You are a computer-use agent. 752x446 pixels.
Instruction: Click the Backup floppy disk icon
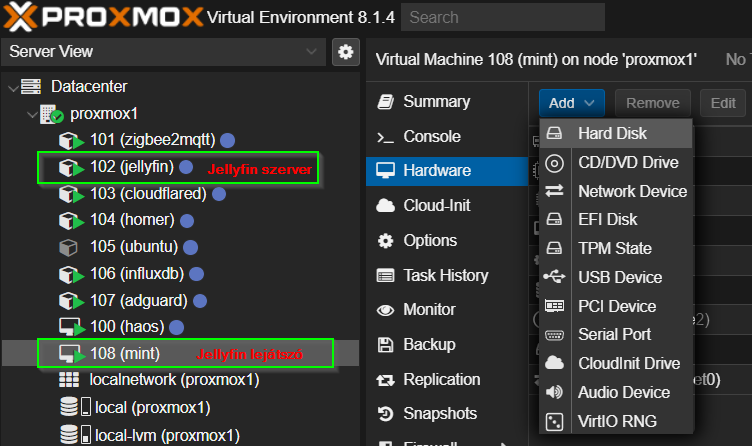386,345
